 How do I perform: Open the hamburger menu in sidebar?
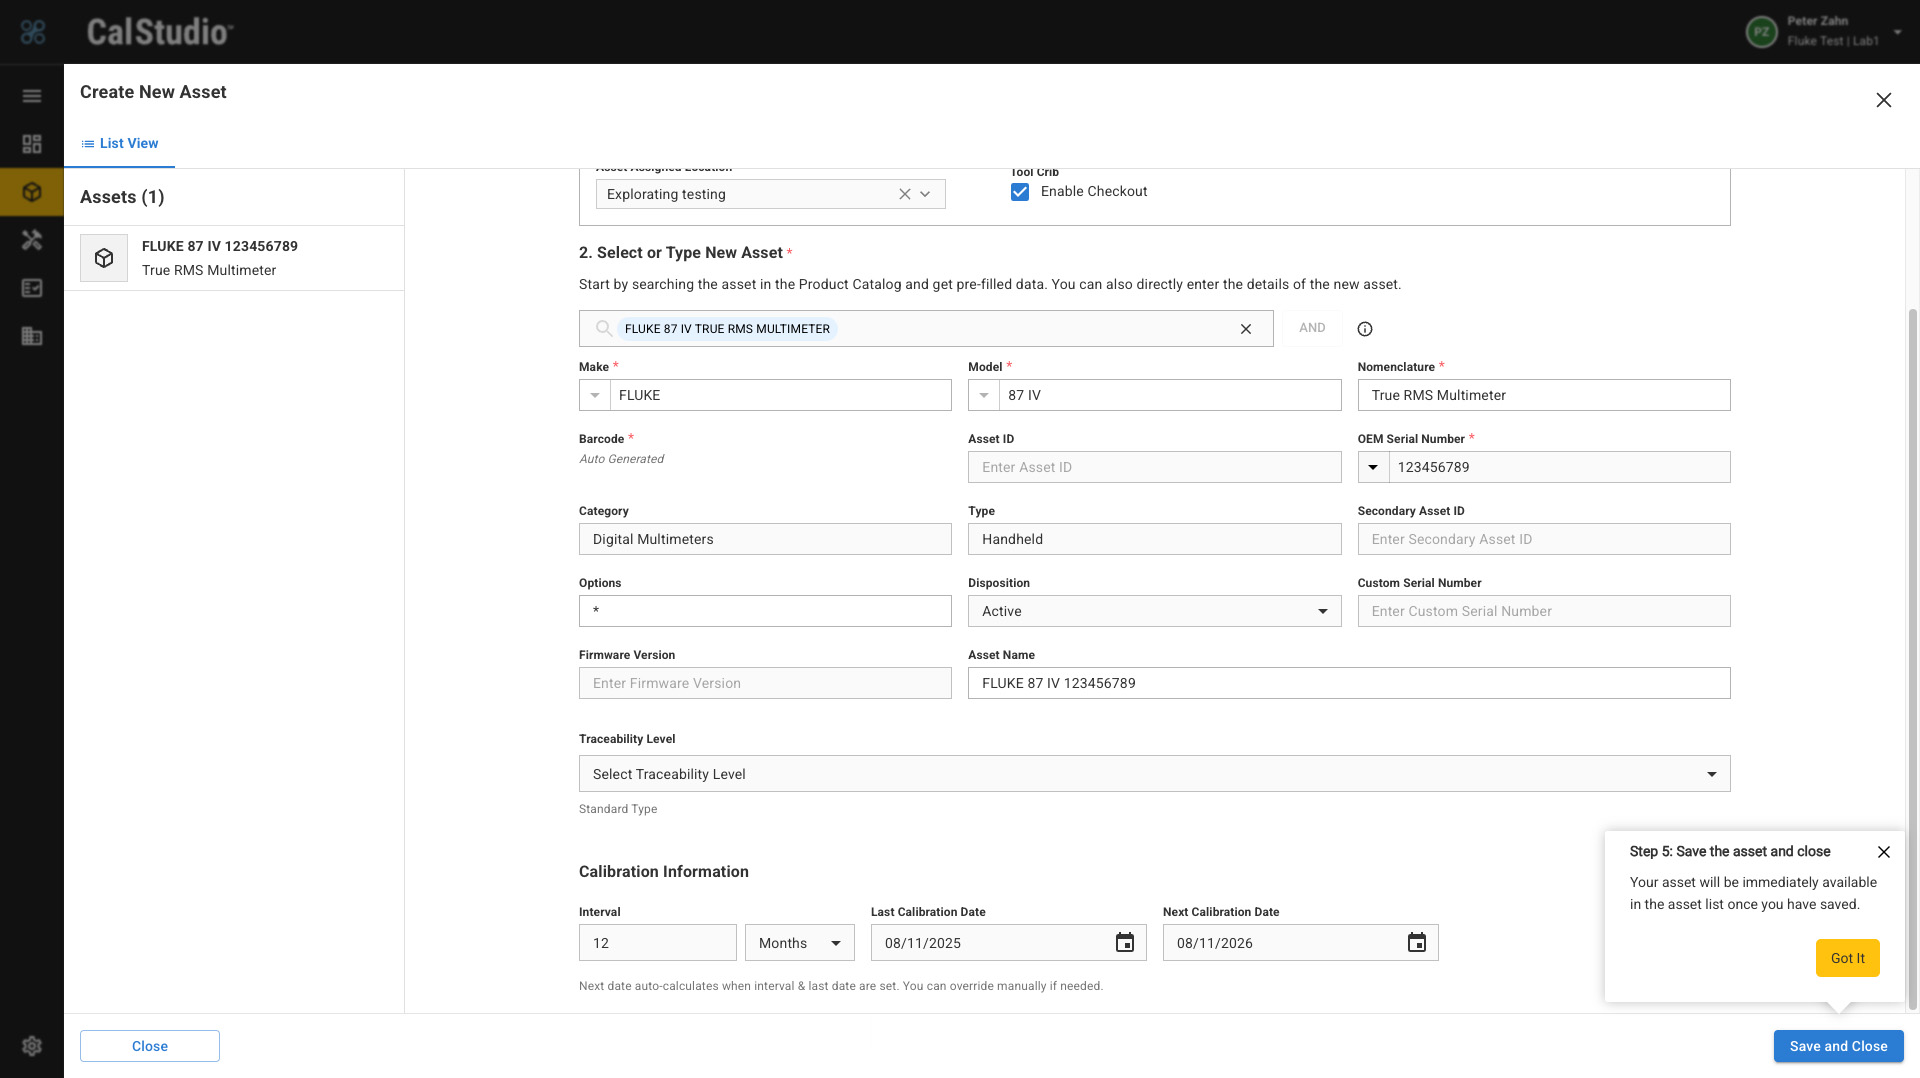pyautogui.click(x=32, y=96)
